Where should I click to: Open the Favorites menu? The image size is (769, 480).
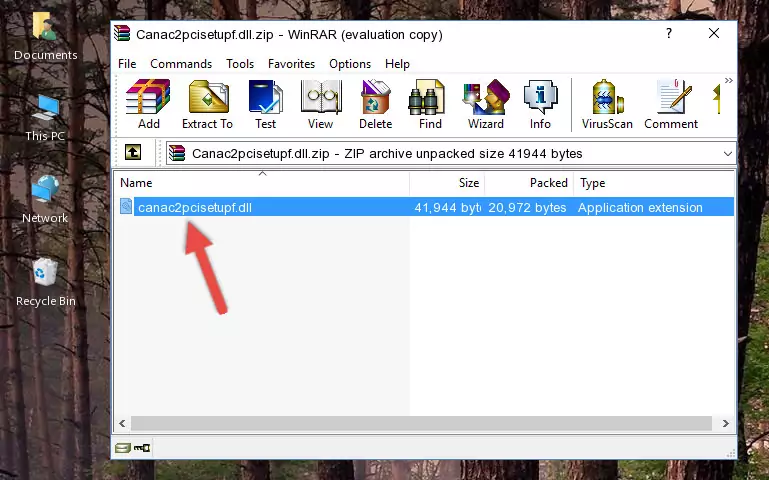[x=291, y=64]
